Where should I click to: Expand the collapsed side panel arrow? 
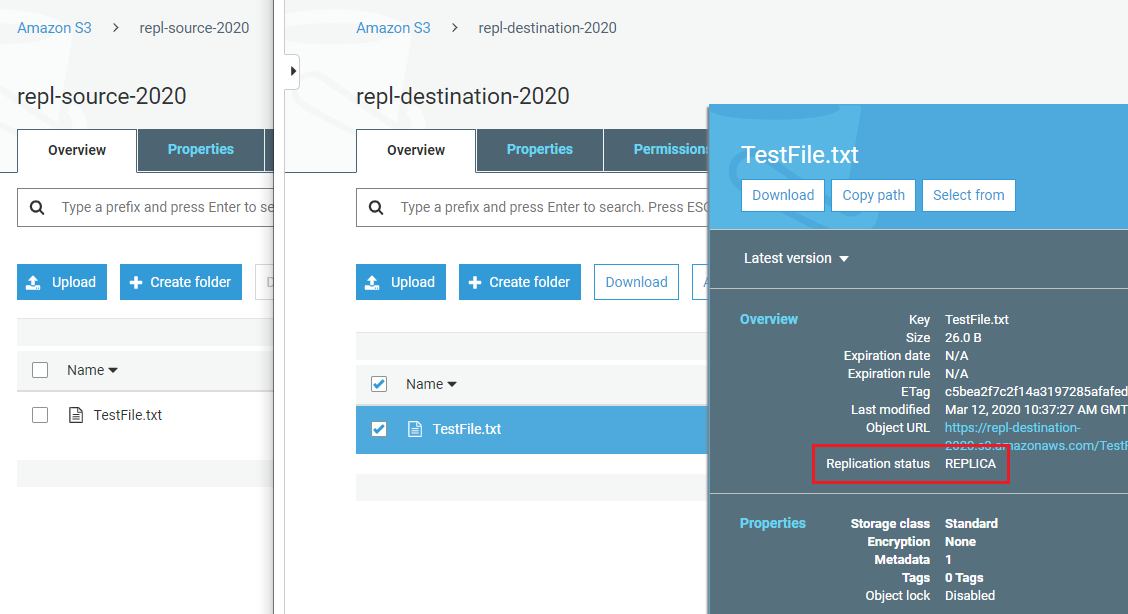(x=293, y=71)
